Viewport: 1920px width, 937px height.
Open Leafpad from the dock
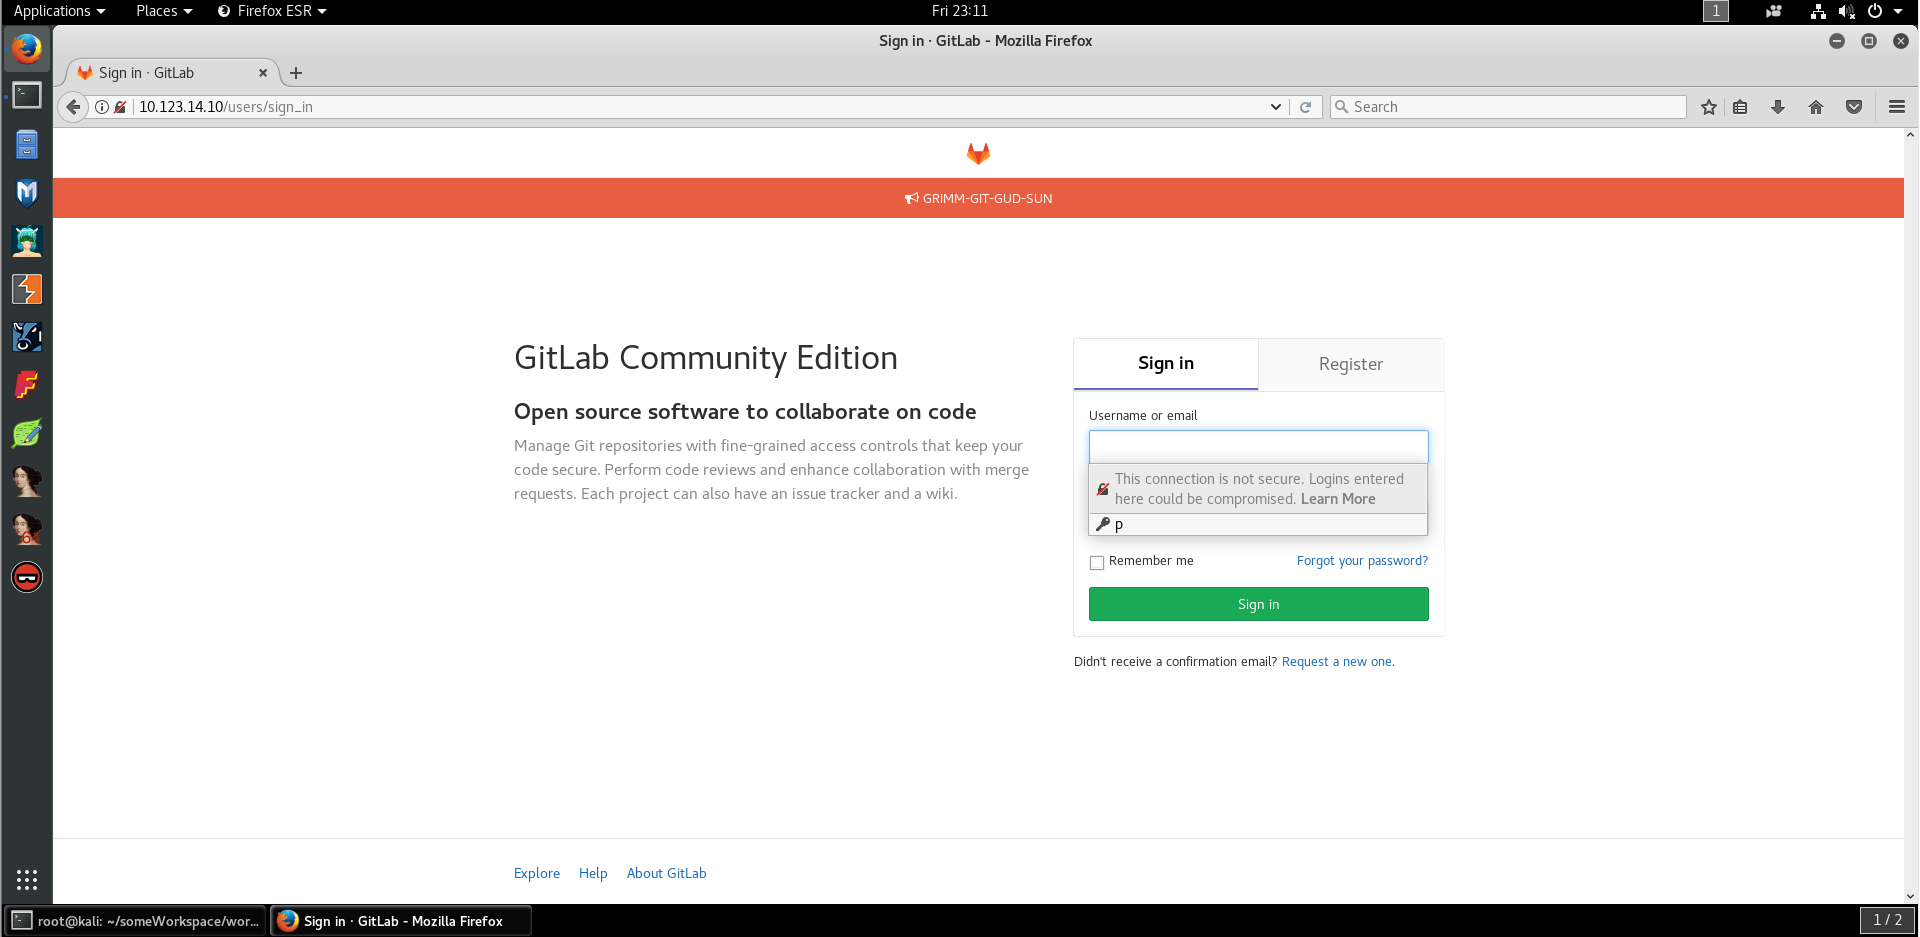(26, 433)
